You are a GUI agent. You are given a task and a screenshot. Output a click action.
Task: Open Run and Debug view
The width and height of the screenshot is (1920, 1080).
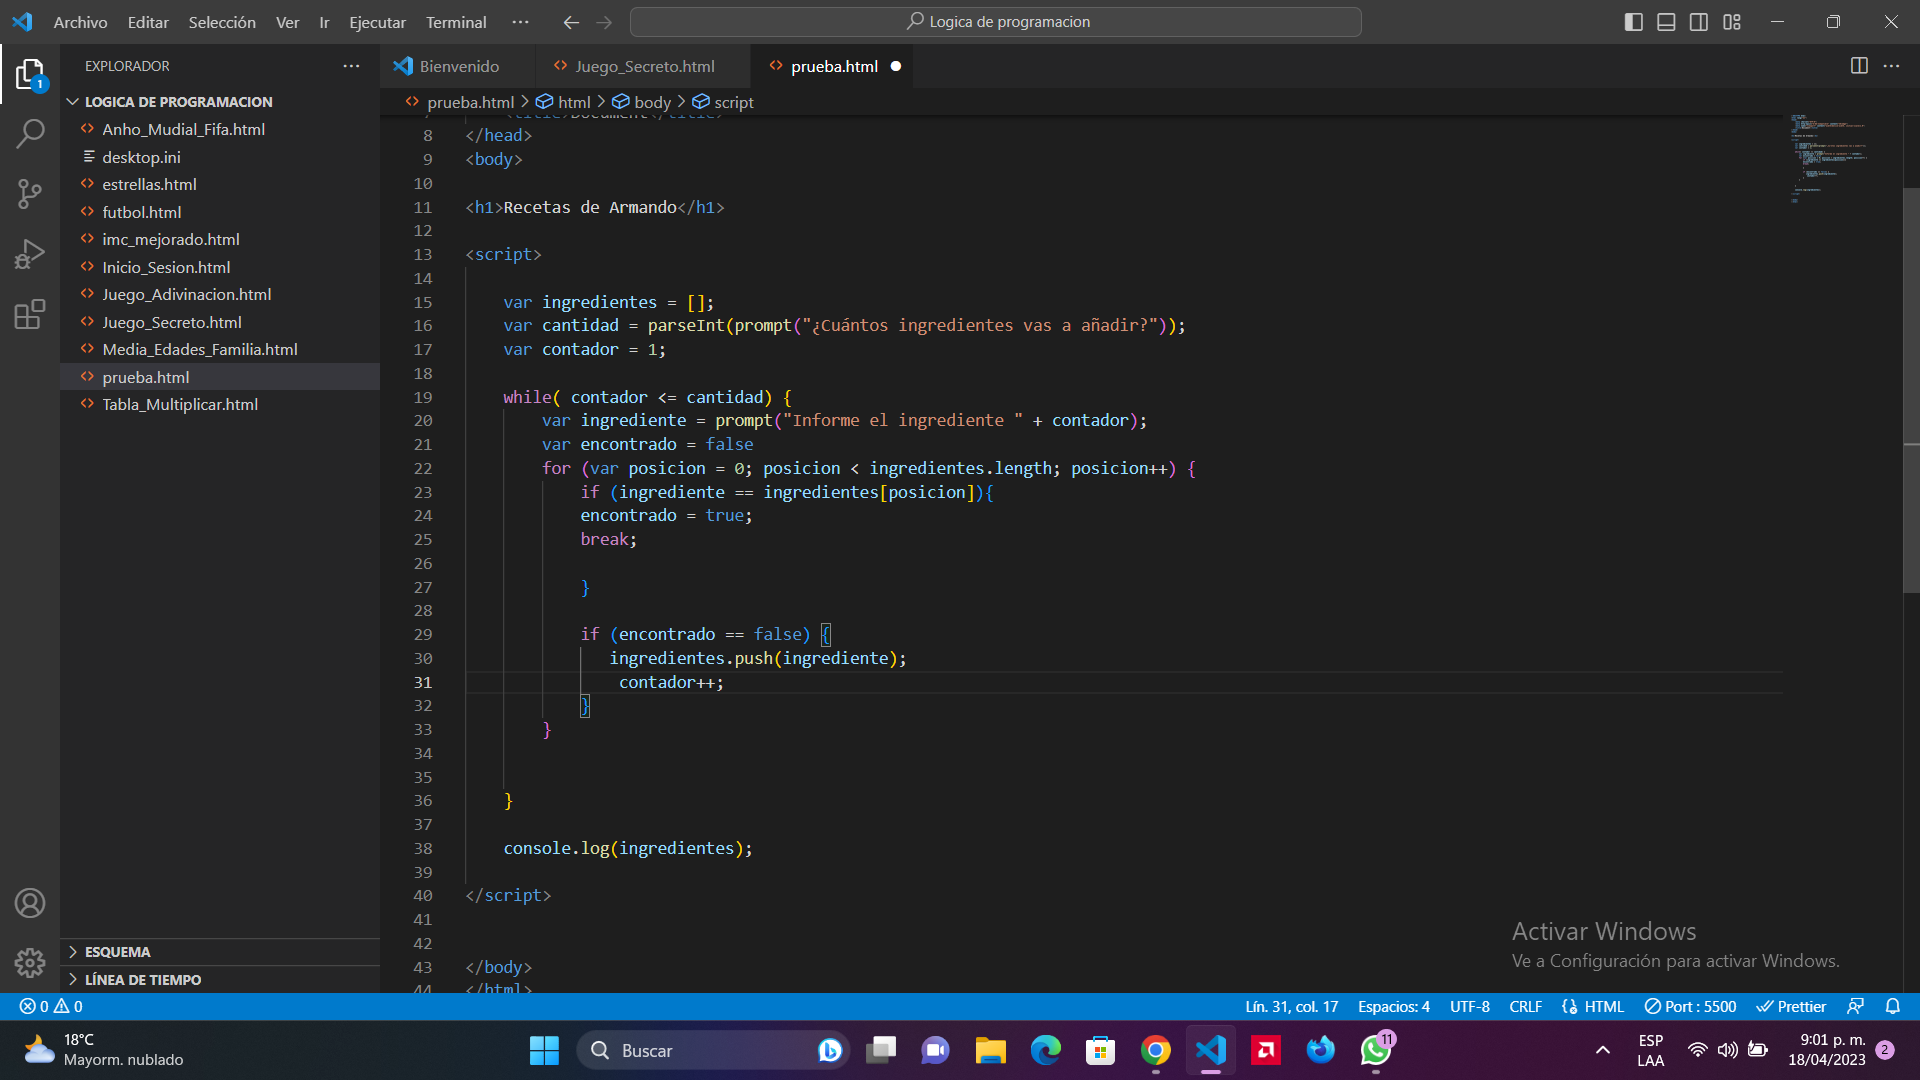click(30, 254)
